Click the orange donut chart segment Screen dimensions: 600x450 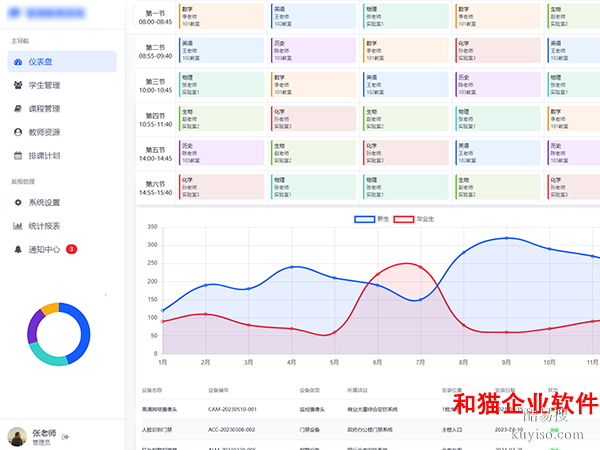pyautogui.click(x=51, y=308)
